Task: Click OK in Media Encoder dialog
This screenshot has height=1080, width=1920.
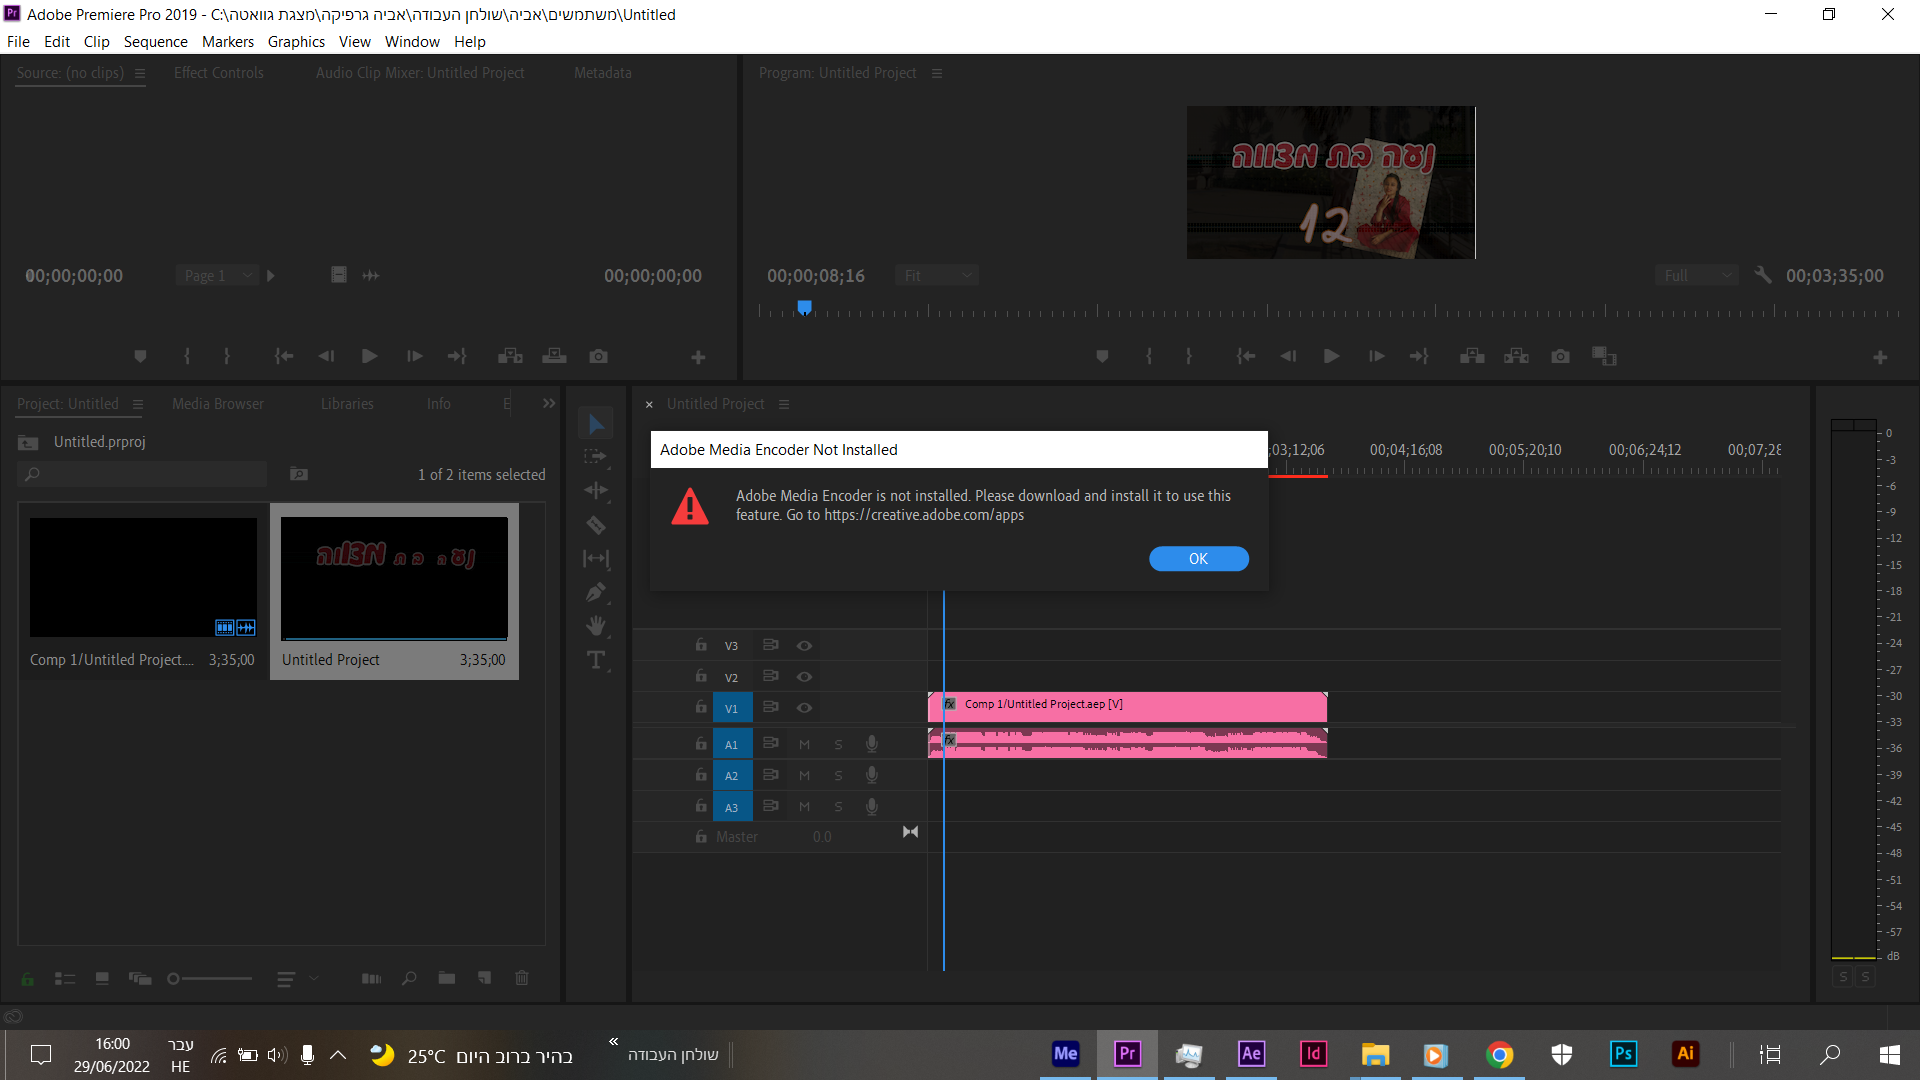Action: 1199,559
